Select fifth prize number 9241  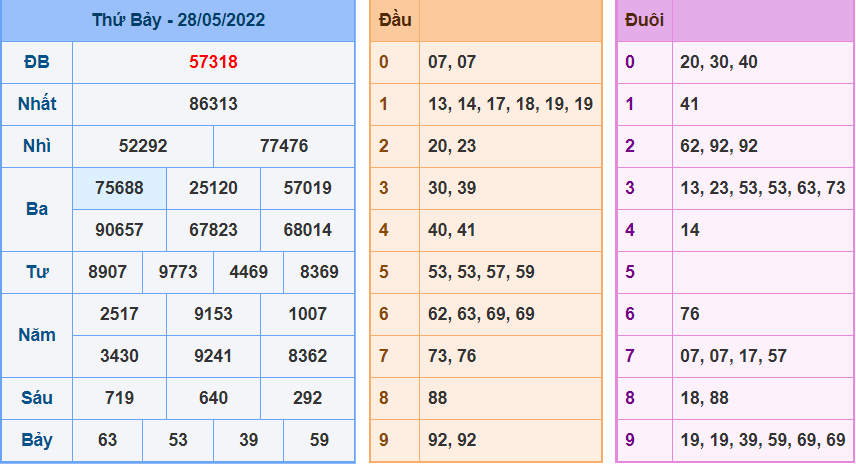(x=213, y=356)
